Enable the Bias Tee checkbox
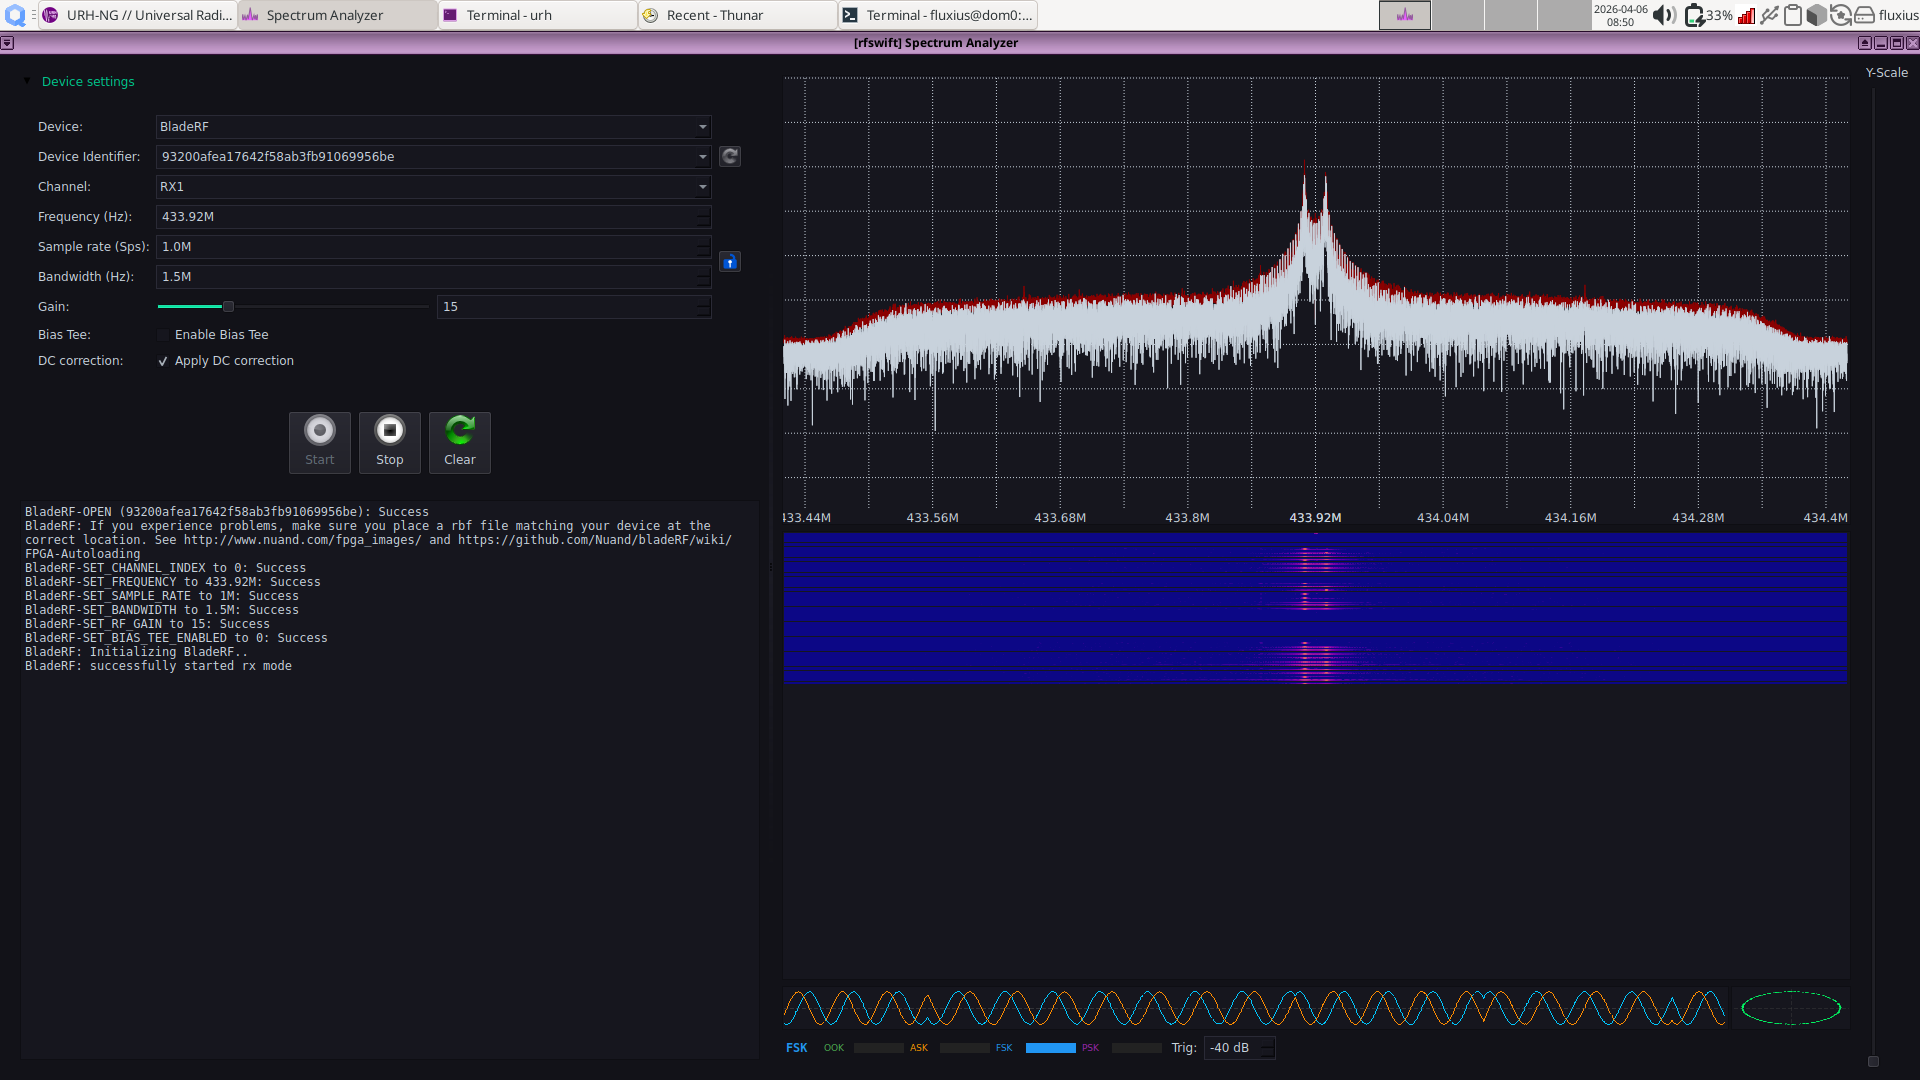Image resolution: width=1920 pixels, height=1080 pixels. point(164,335)
